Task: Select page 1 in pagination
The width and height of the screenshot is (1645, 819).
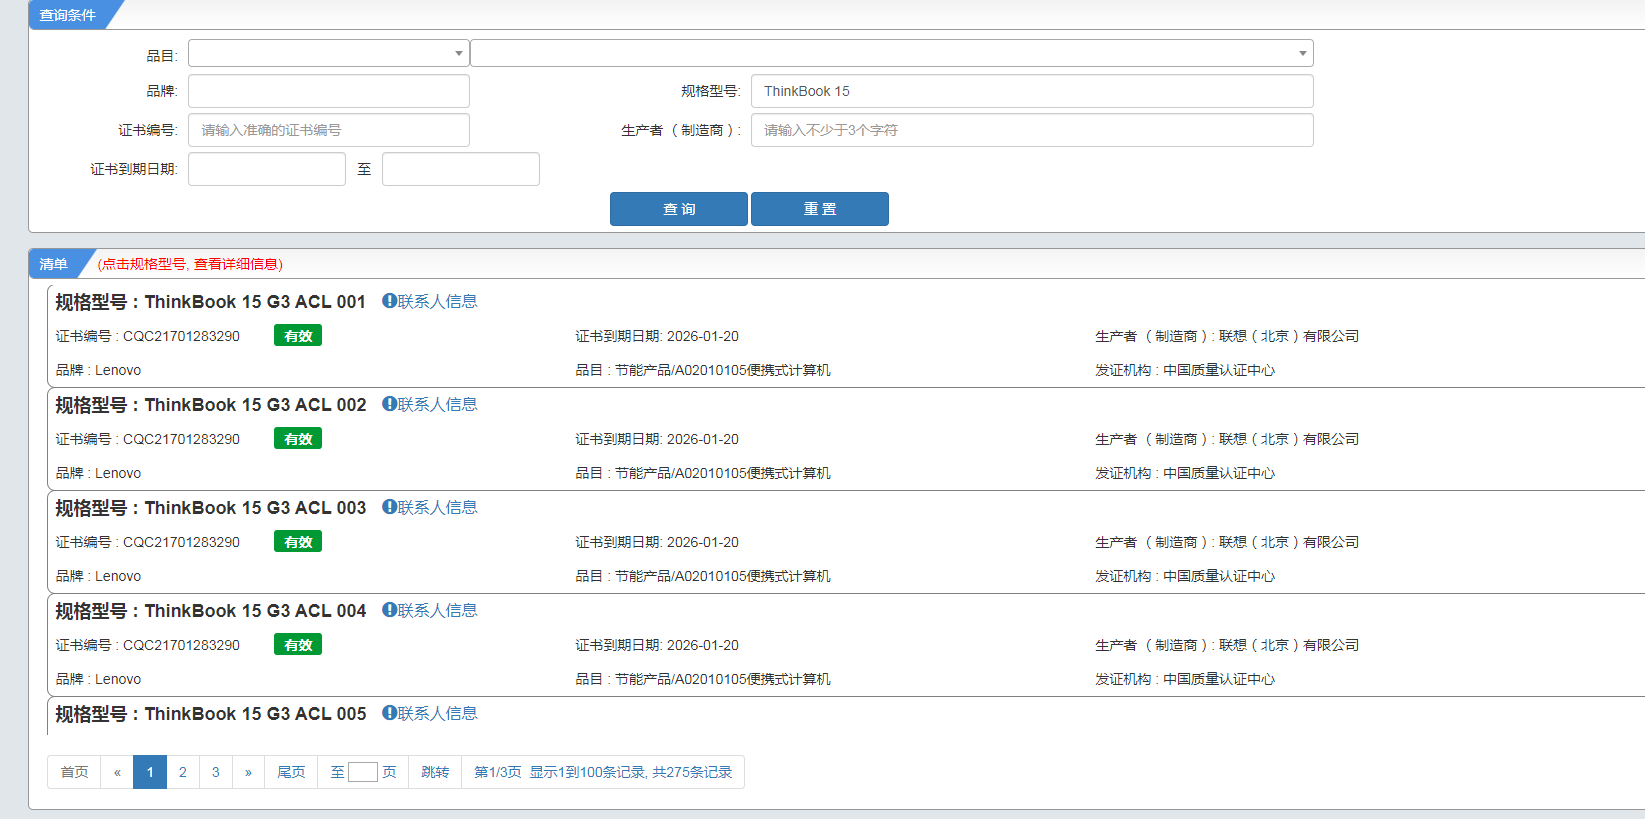Action: (150, 772)
